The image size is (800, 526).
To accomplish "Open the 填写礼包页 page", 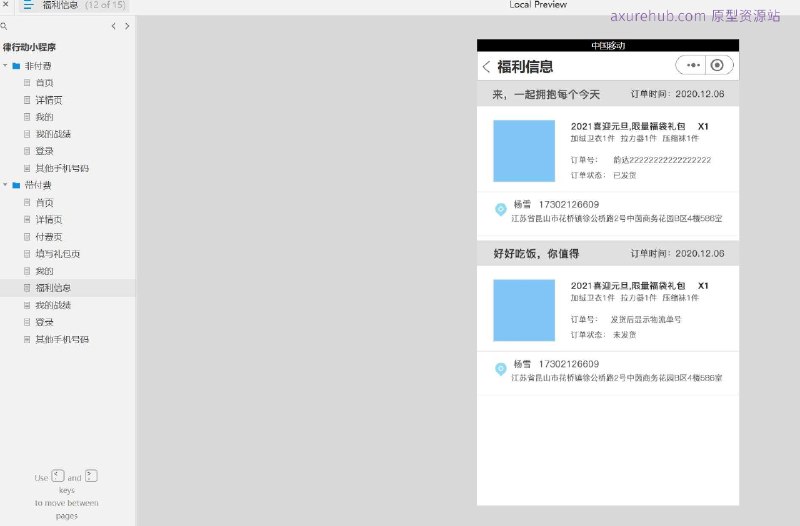I will point(58,254).
